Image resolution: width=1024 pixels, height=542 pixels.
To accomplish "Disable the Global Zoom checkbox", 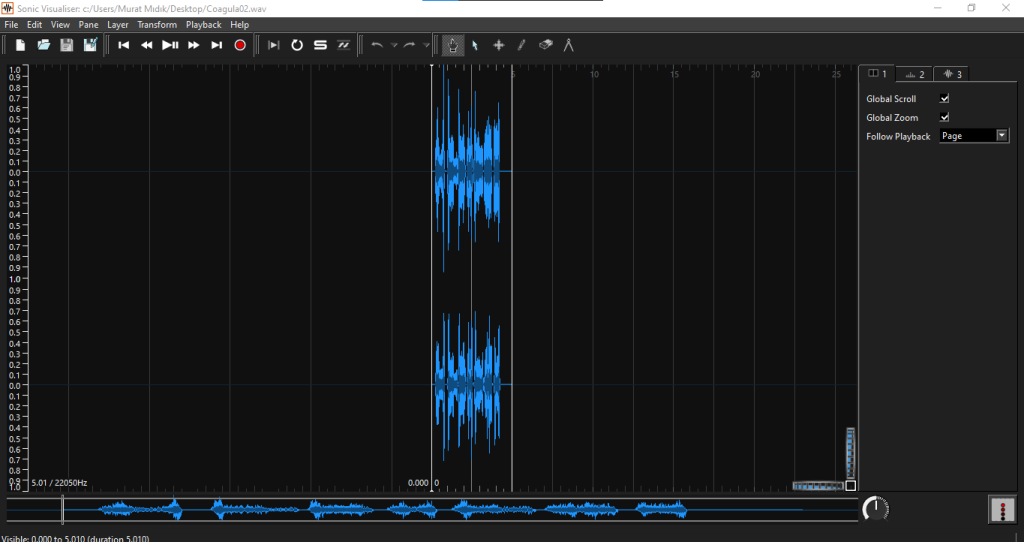I will coord(944,118).
